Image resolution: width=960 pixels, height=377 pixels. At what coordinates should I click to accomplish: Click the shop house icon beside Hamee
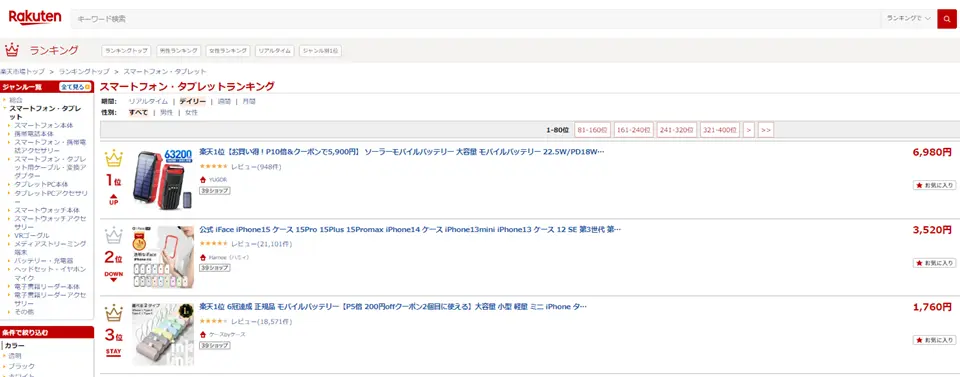203,257
